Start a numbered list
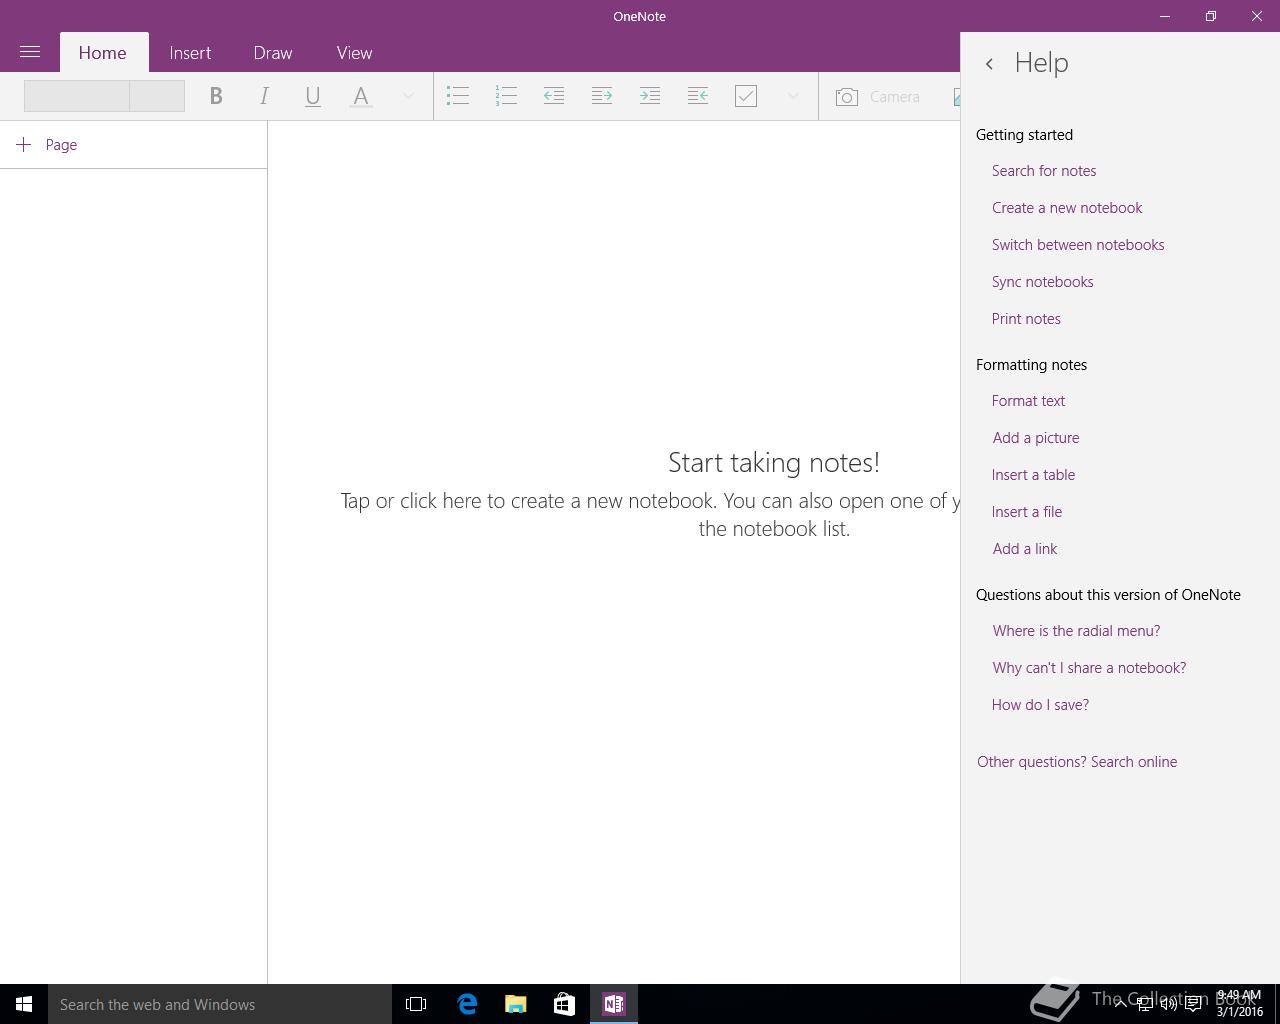The width and height of the screenshot is (1280, 1024). click(x=506, y=96)
